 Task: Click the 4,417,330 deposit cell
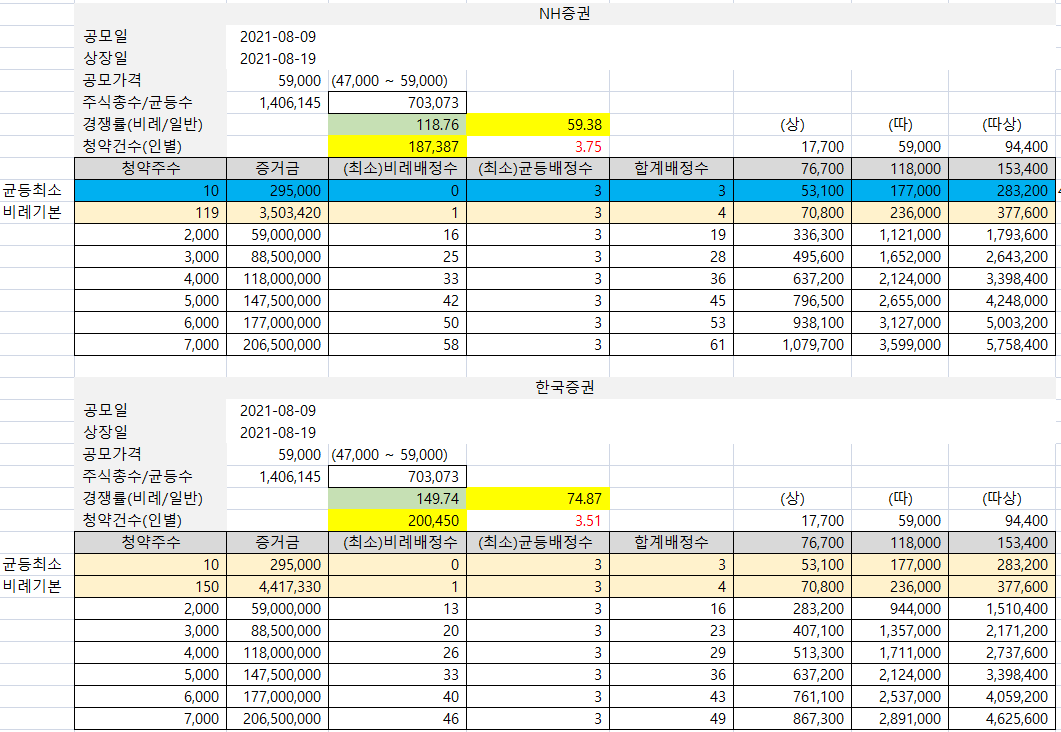[x=277, y=587]
